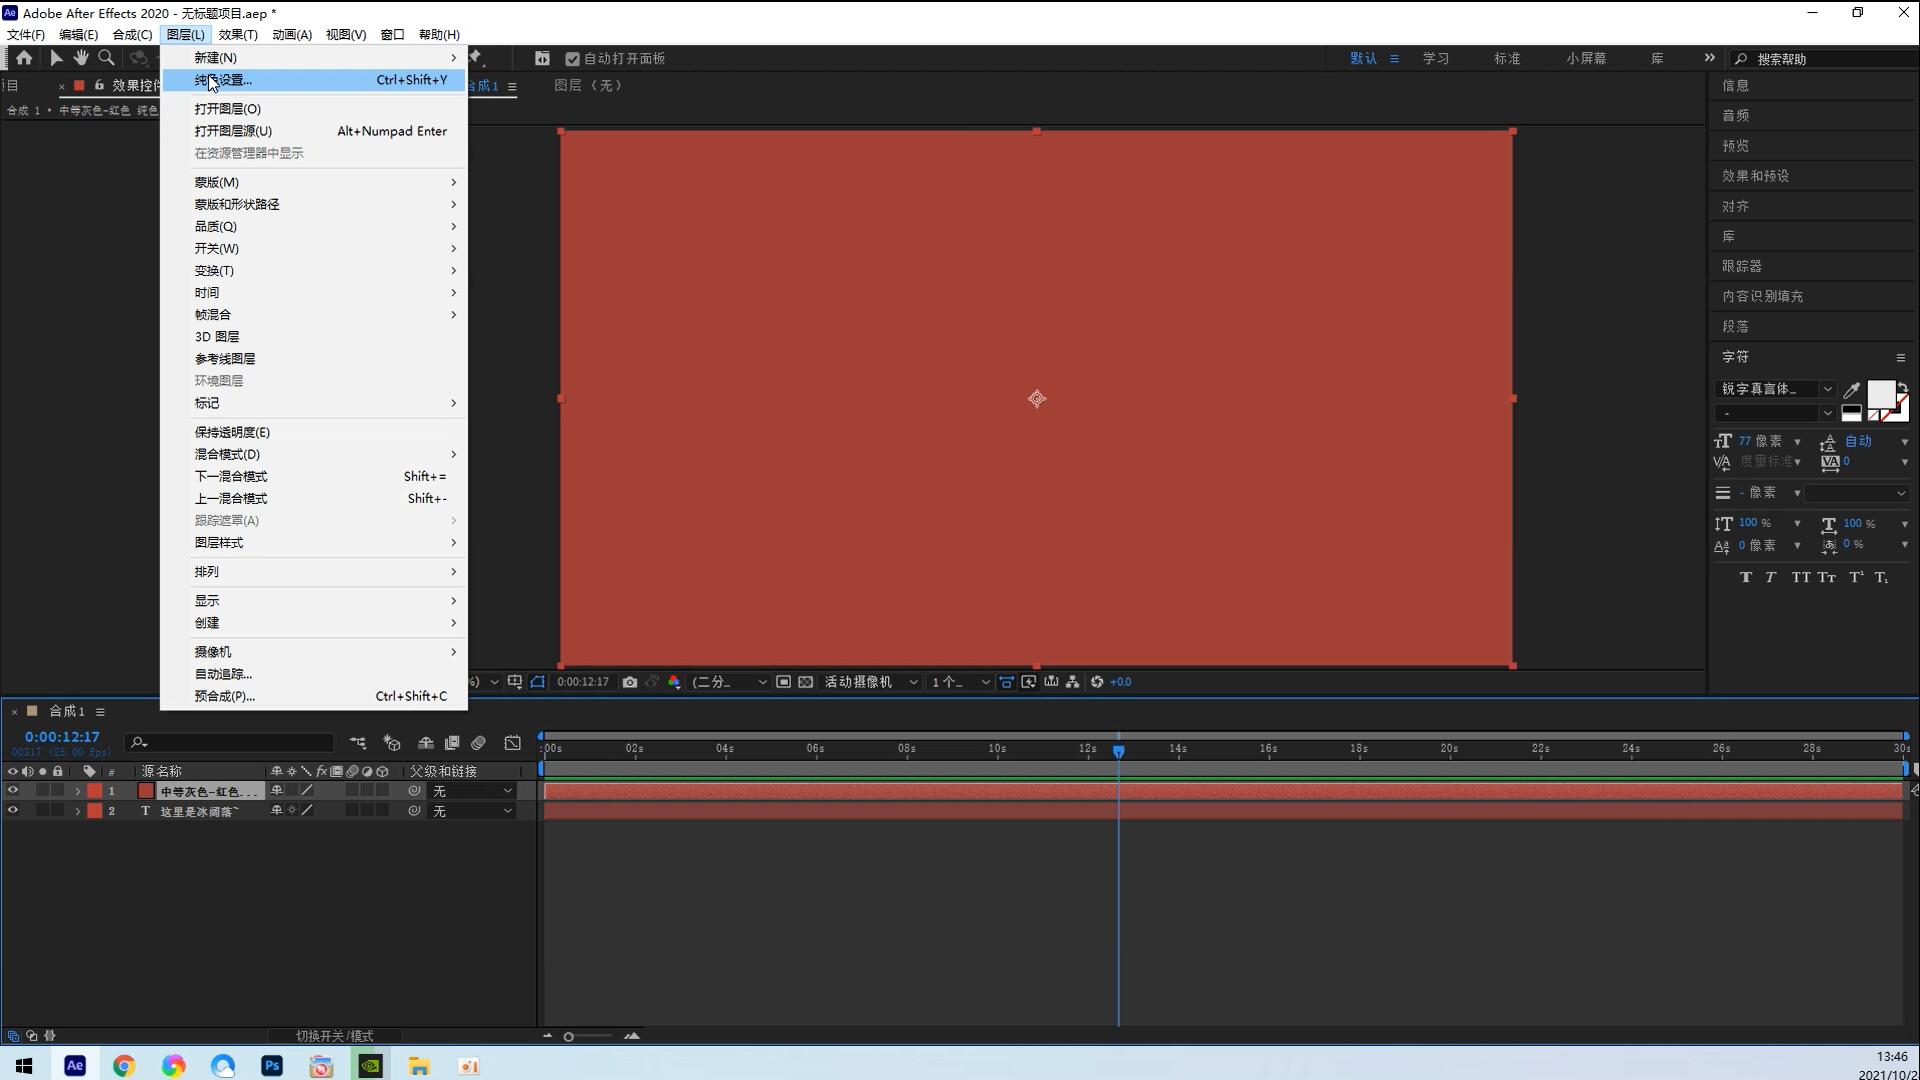Uncheck the auto-open panels checkbox

(x=573, y=59)
